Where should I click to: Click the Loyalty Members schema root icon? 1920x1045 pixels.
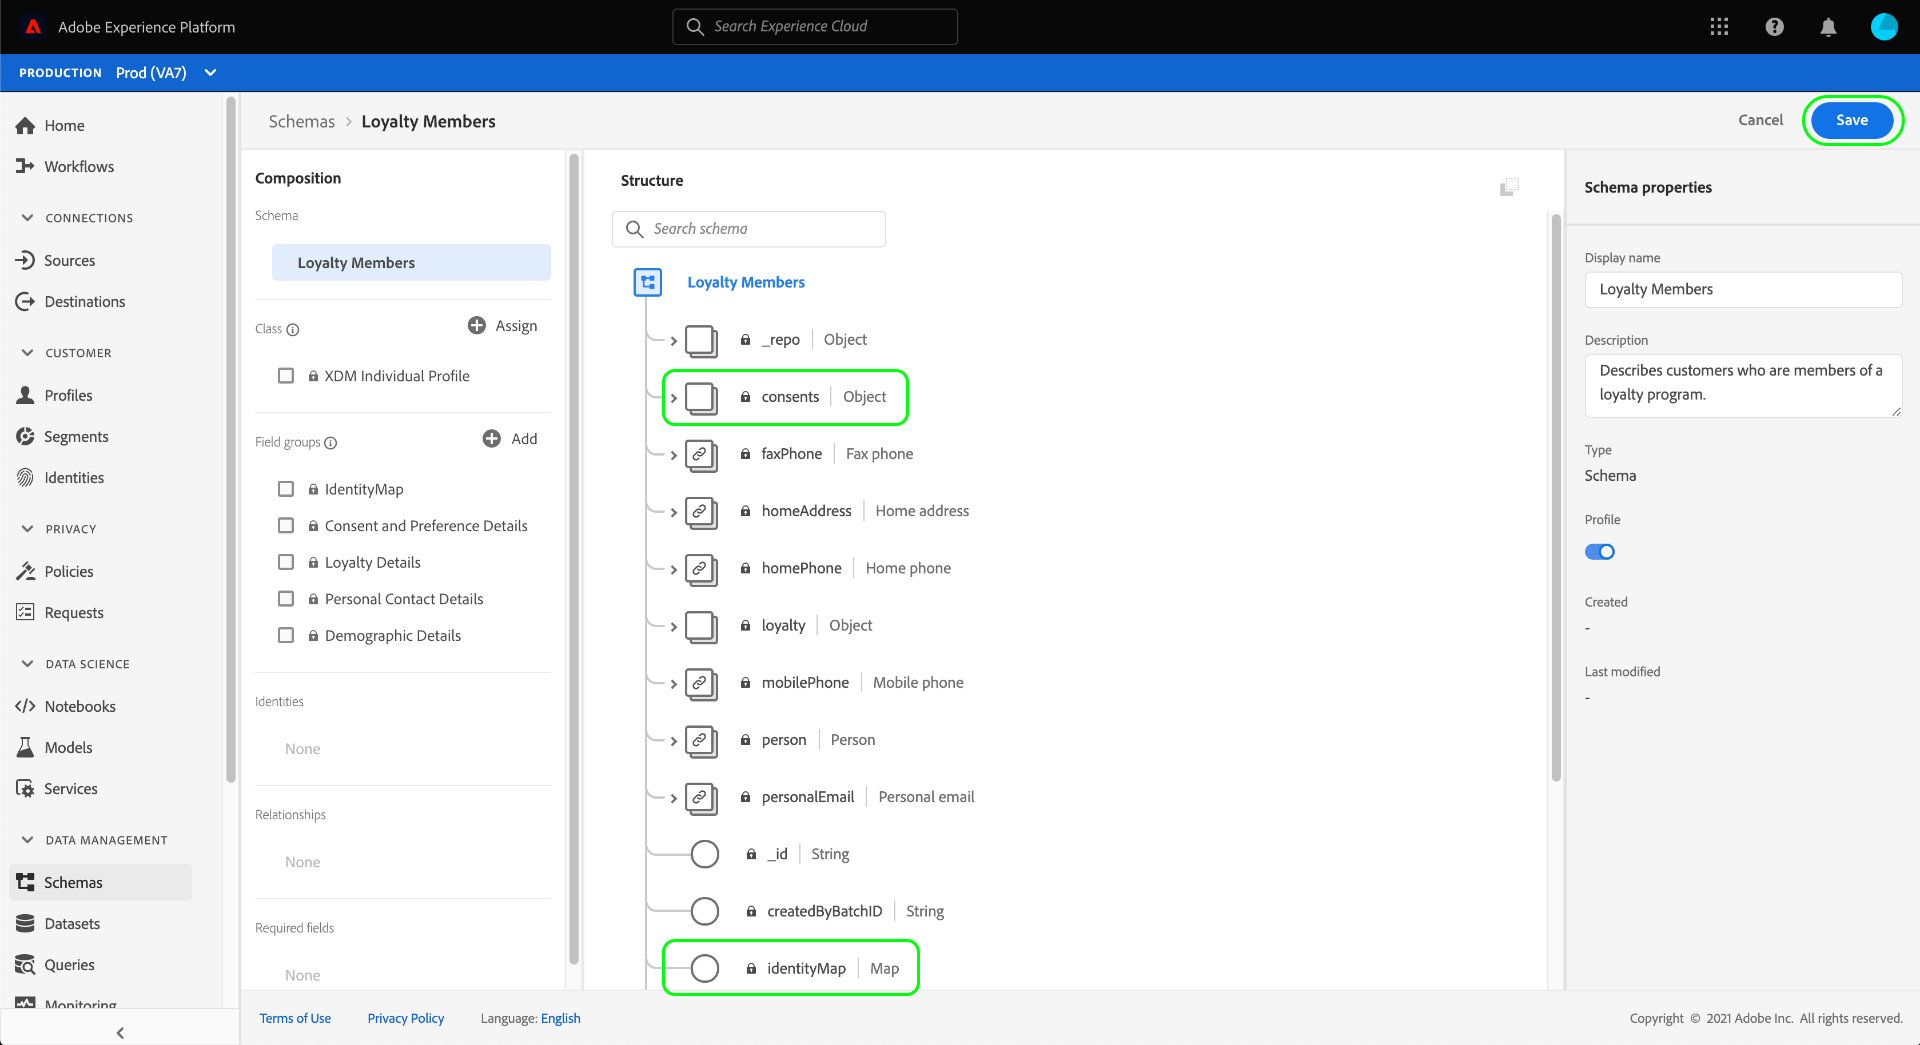648,282
